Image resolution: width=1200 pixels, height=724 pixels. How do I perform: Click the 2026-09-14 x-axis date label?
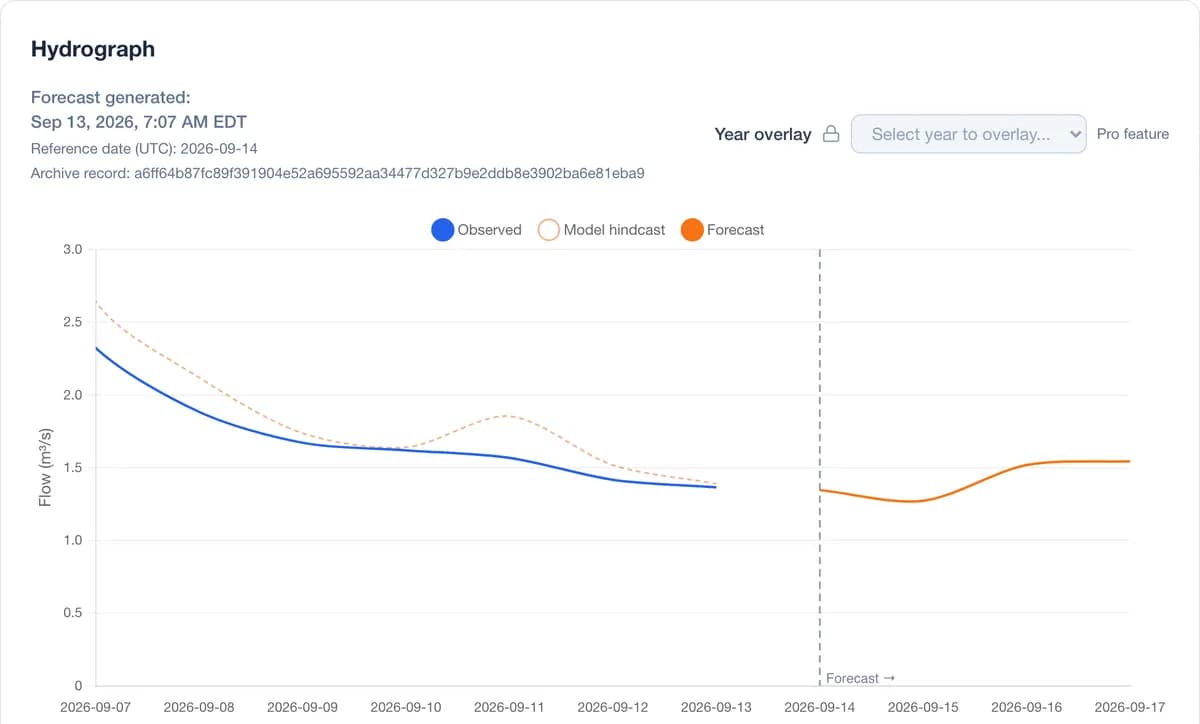coord(819,707)
